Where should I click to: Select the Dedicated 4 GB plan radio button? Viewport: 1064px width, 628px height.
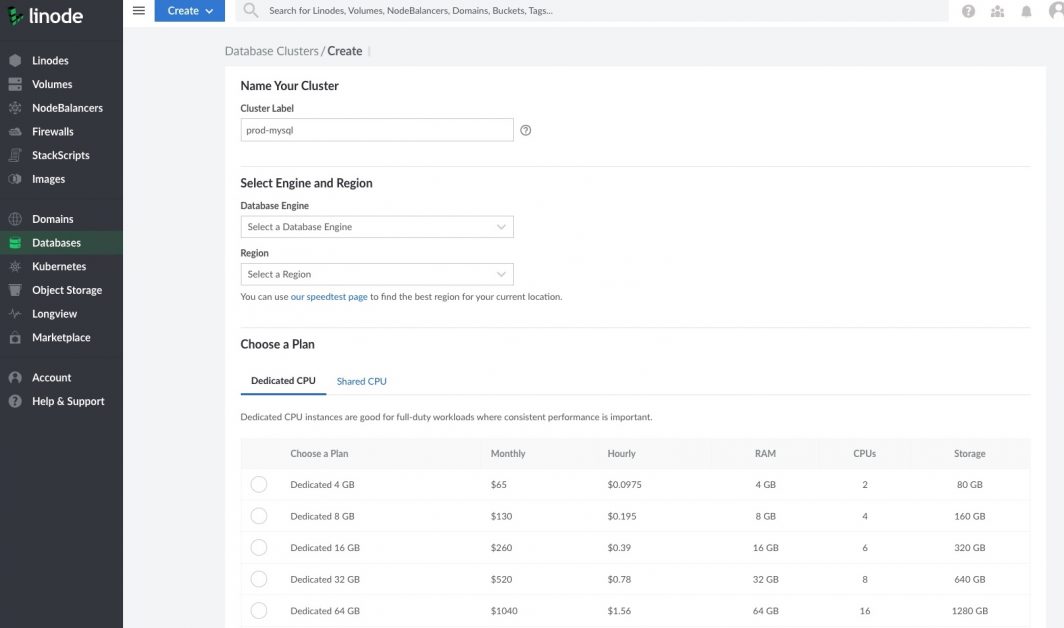click(259, 485)
